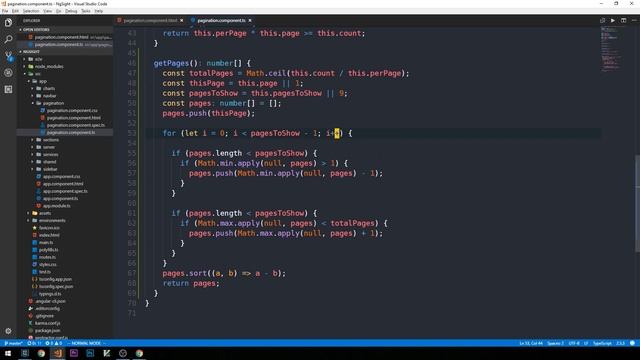The height and width of the screenshot is (360, 640).
Task: Click the split editor icon in the editor title bar
Action: click(623, 20)
